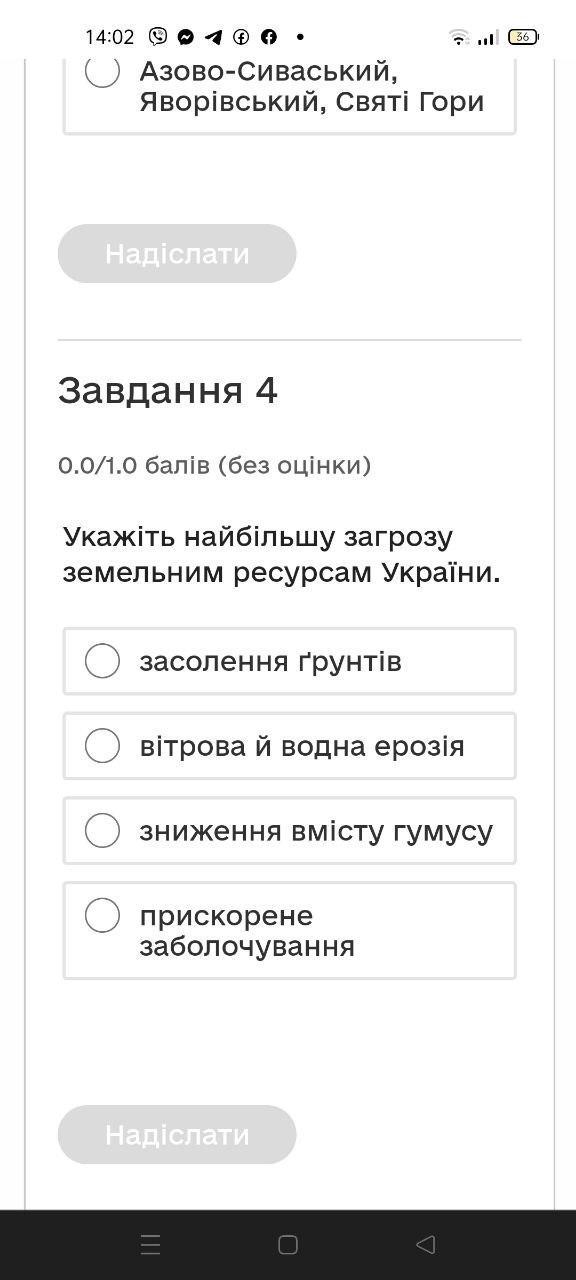Screen dimensions: 576x1280
Task: Select radio button Азово-Сиваський, Яворівський option
Action: pos(102,71)
